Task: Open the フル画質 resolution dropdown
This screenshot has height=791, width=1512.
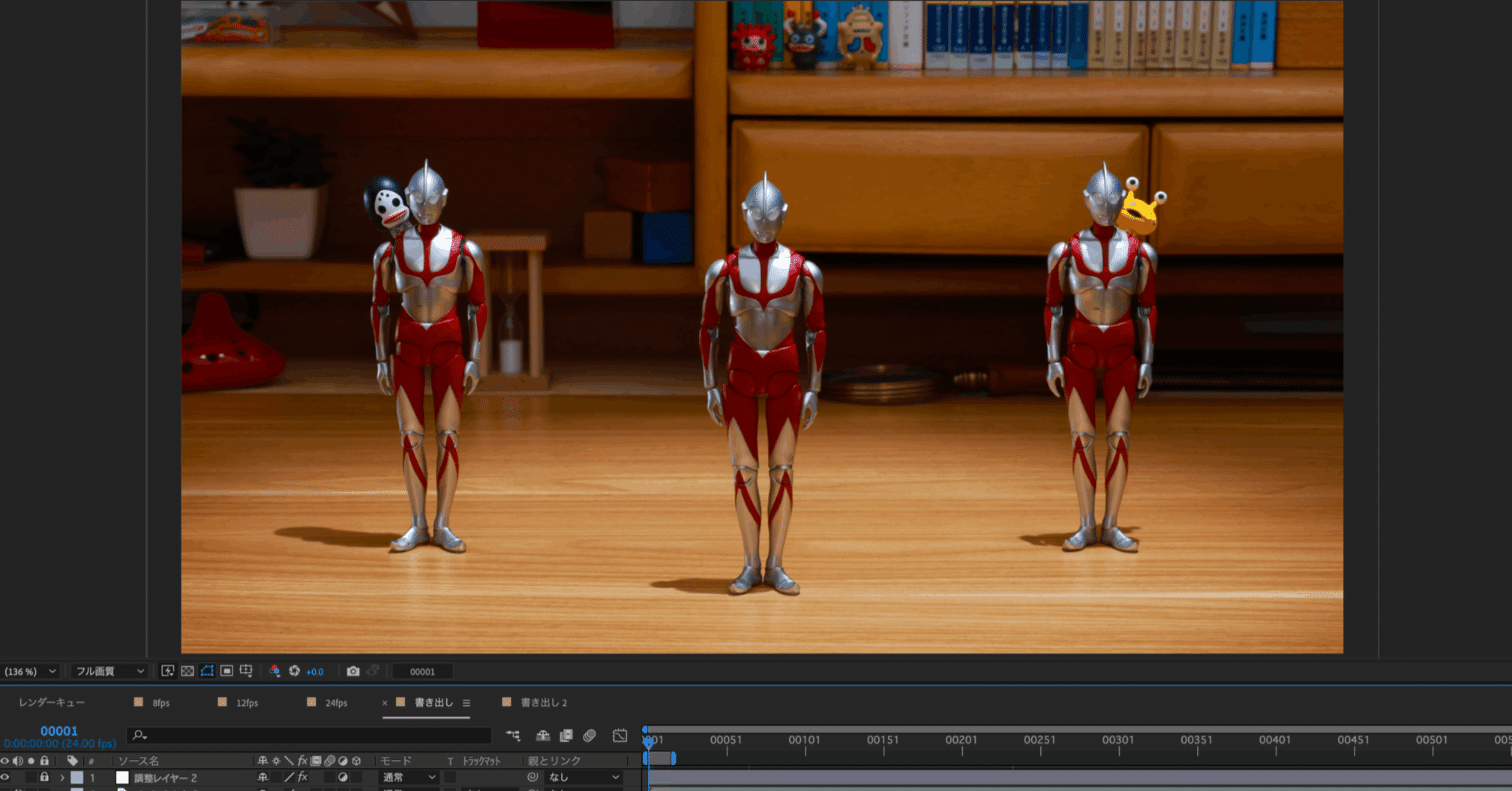Action: tap(109, 671)
